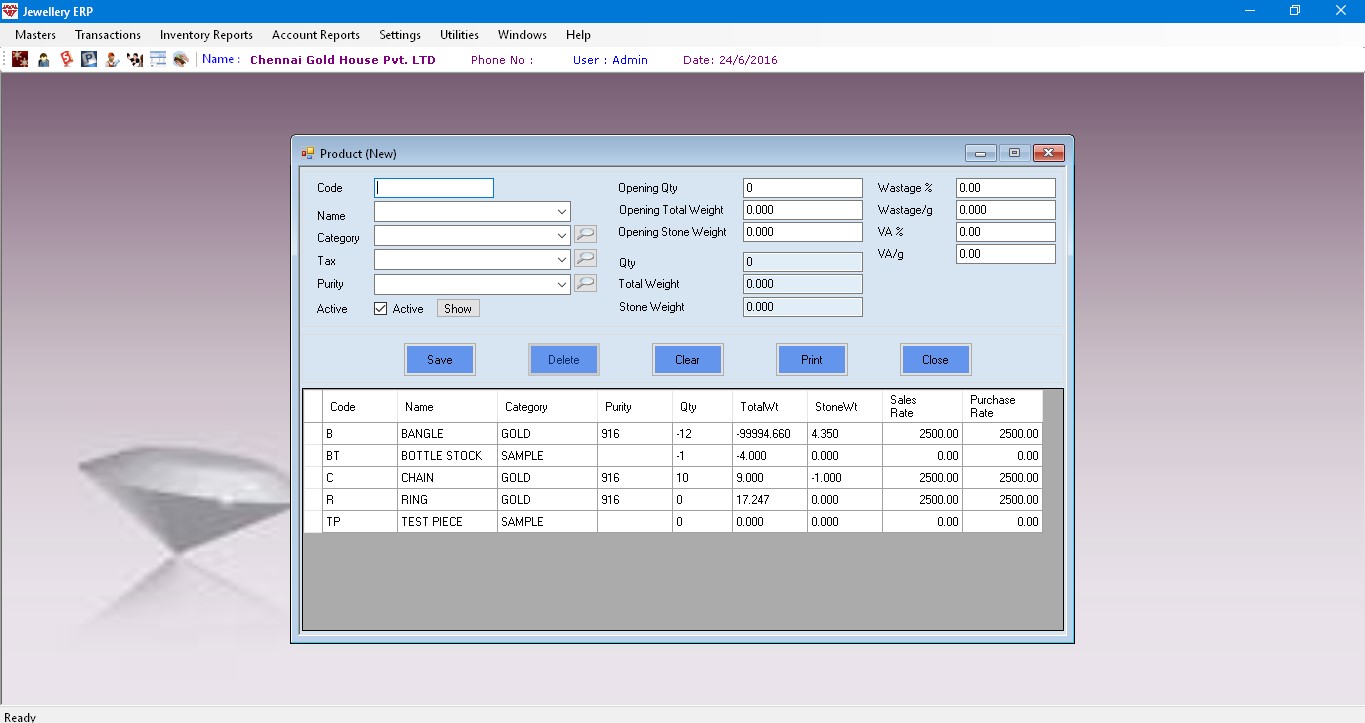The image size is (1365, 723).
Task: Click the Wastage % field
Action: point(1006,188)
